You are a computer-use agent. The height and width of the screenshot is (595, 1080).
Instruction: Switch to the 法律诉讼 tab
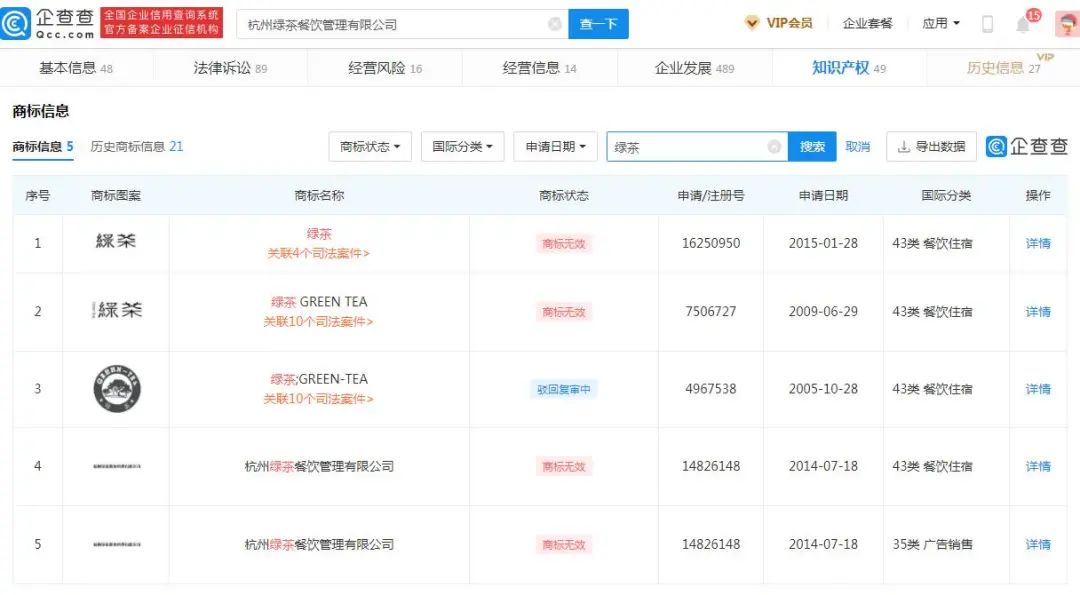pyautogui.click(x=230, y=67)
